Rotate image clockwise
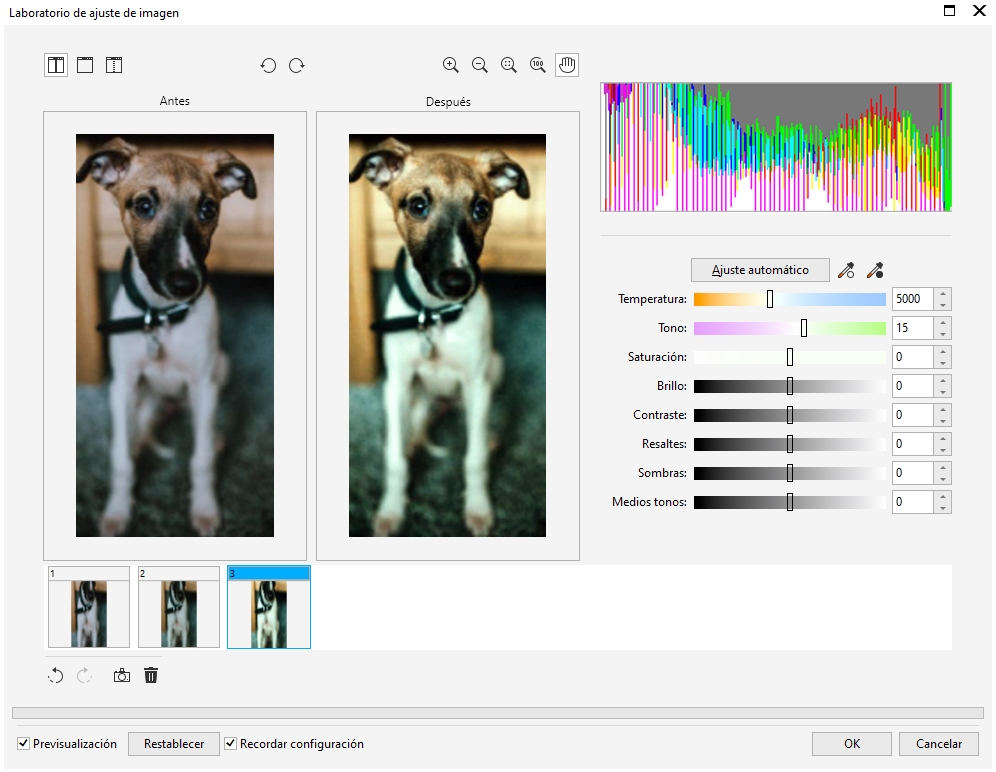The width and height of the screenshot is (996, 772). (297, 66)
